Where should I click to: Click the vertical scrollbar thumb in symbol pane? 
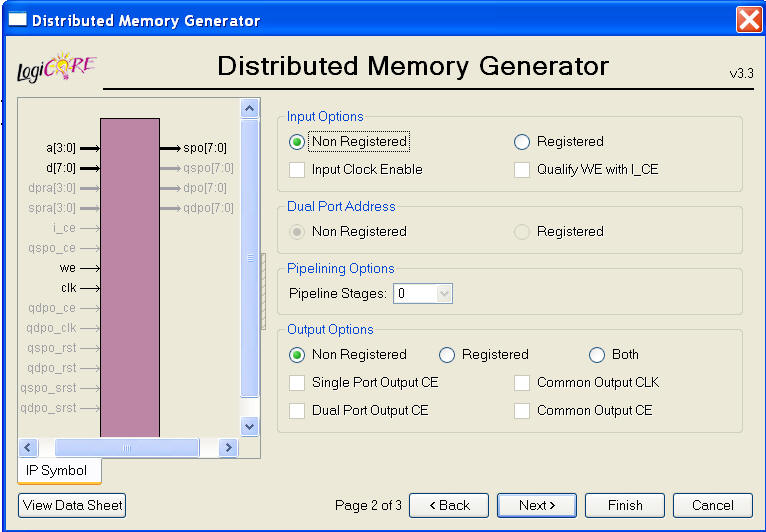[250, 258]
